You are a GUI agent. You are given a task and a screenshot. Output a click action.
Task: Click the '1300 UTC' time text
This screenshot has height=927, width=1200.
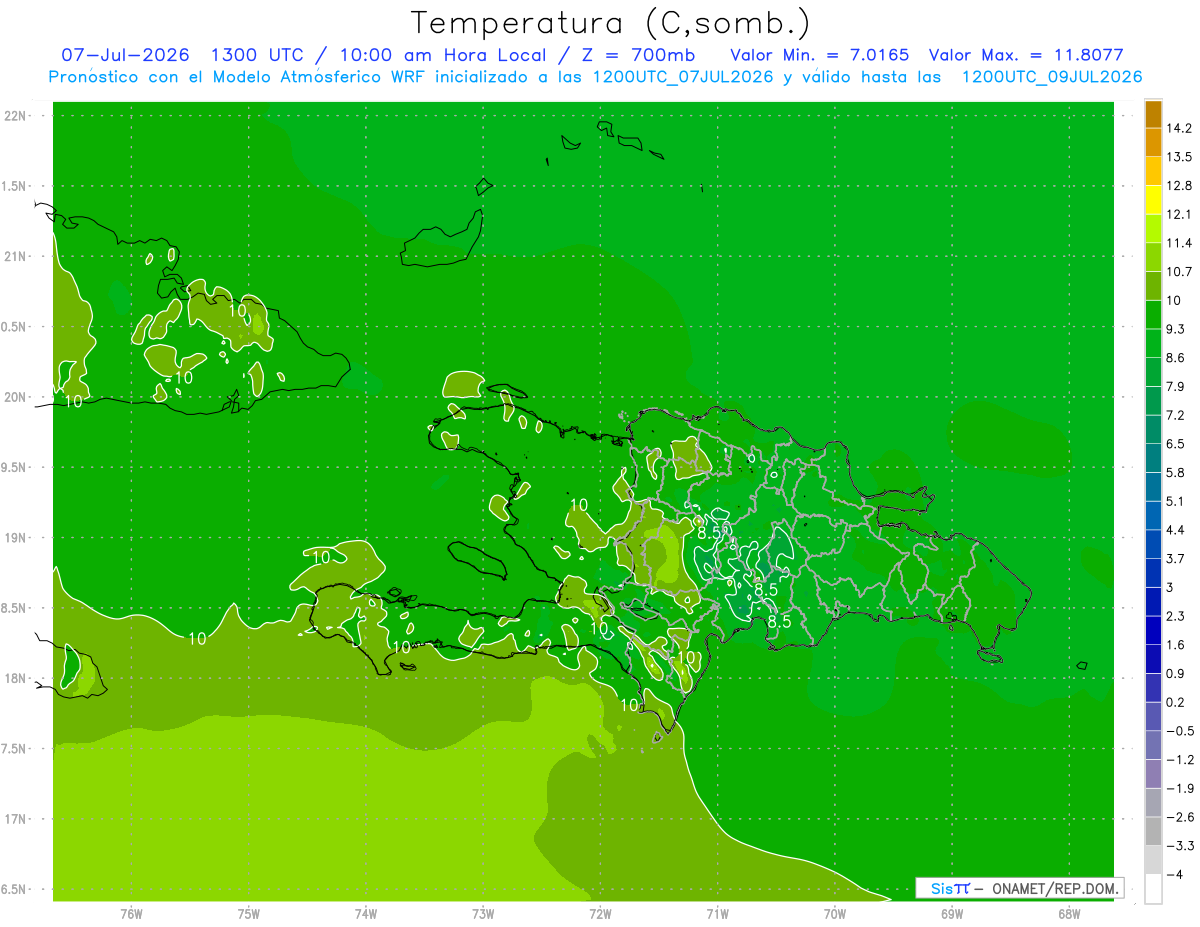point(260,55)
